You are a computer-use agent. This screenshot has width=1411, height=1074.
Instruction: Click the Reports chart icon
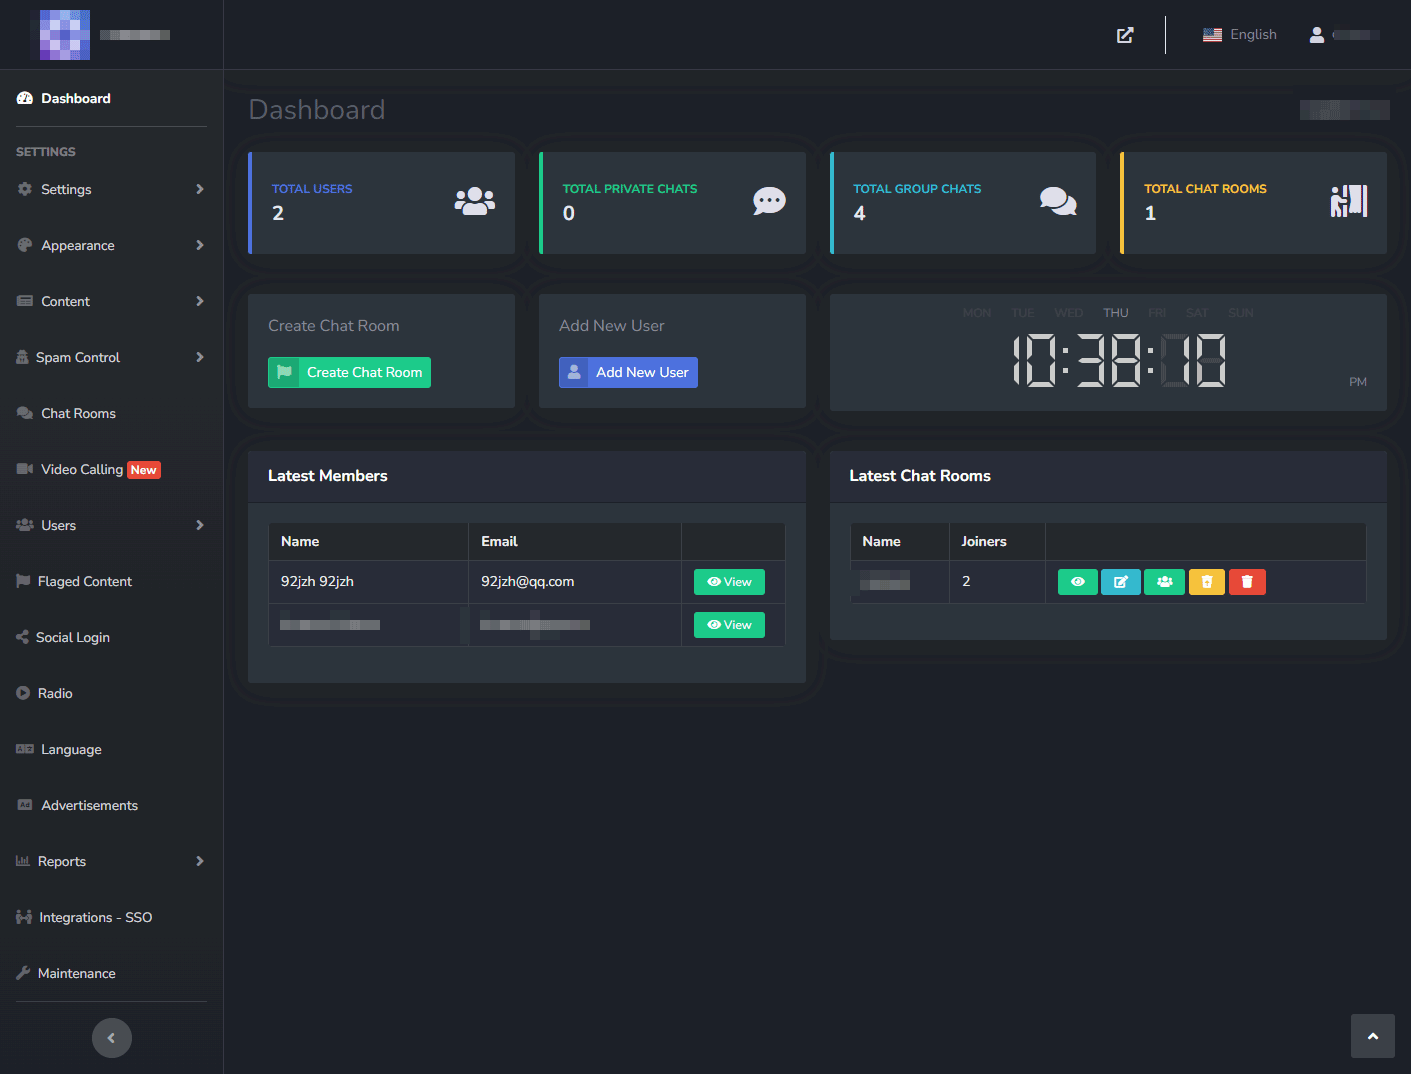pyautogui.click(x=23, y=861)
